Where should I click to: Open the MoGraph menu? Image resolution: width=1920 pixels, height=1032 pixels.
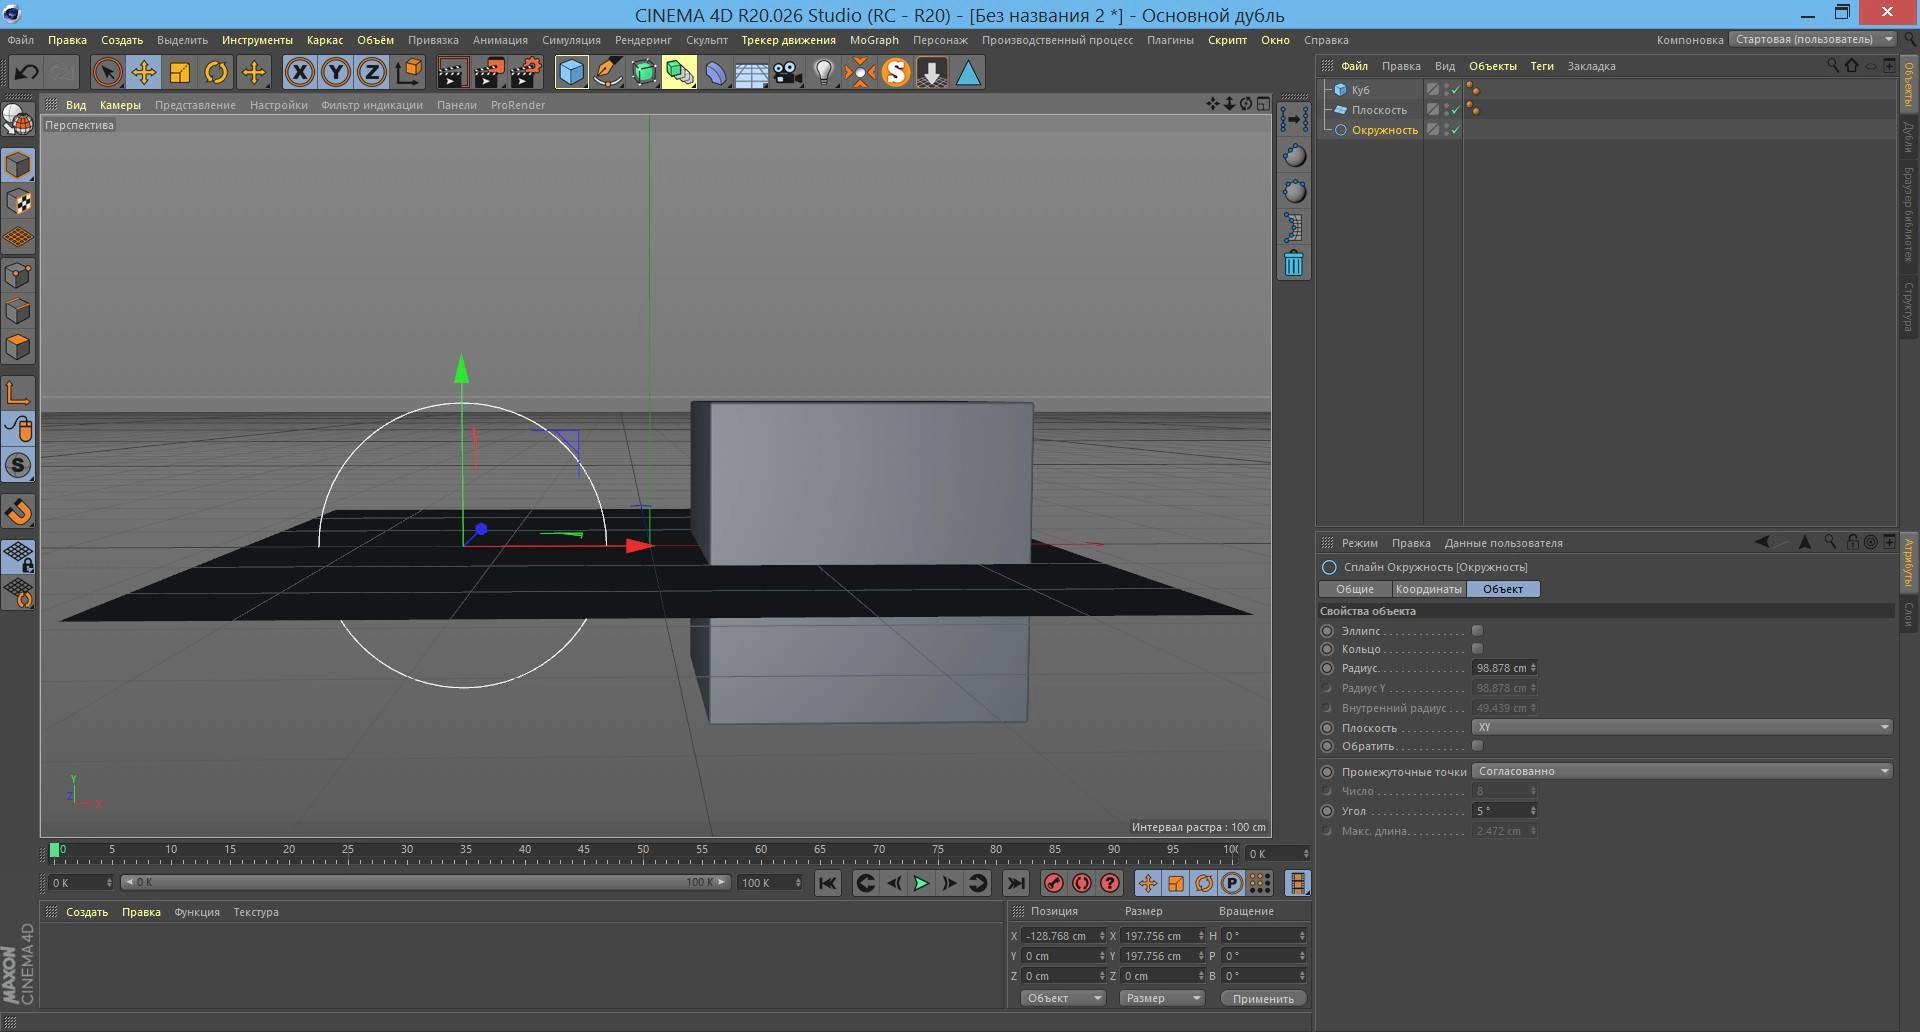tap(874, 40)
